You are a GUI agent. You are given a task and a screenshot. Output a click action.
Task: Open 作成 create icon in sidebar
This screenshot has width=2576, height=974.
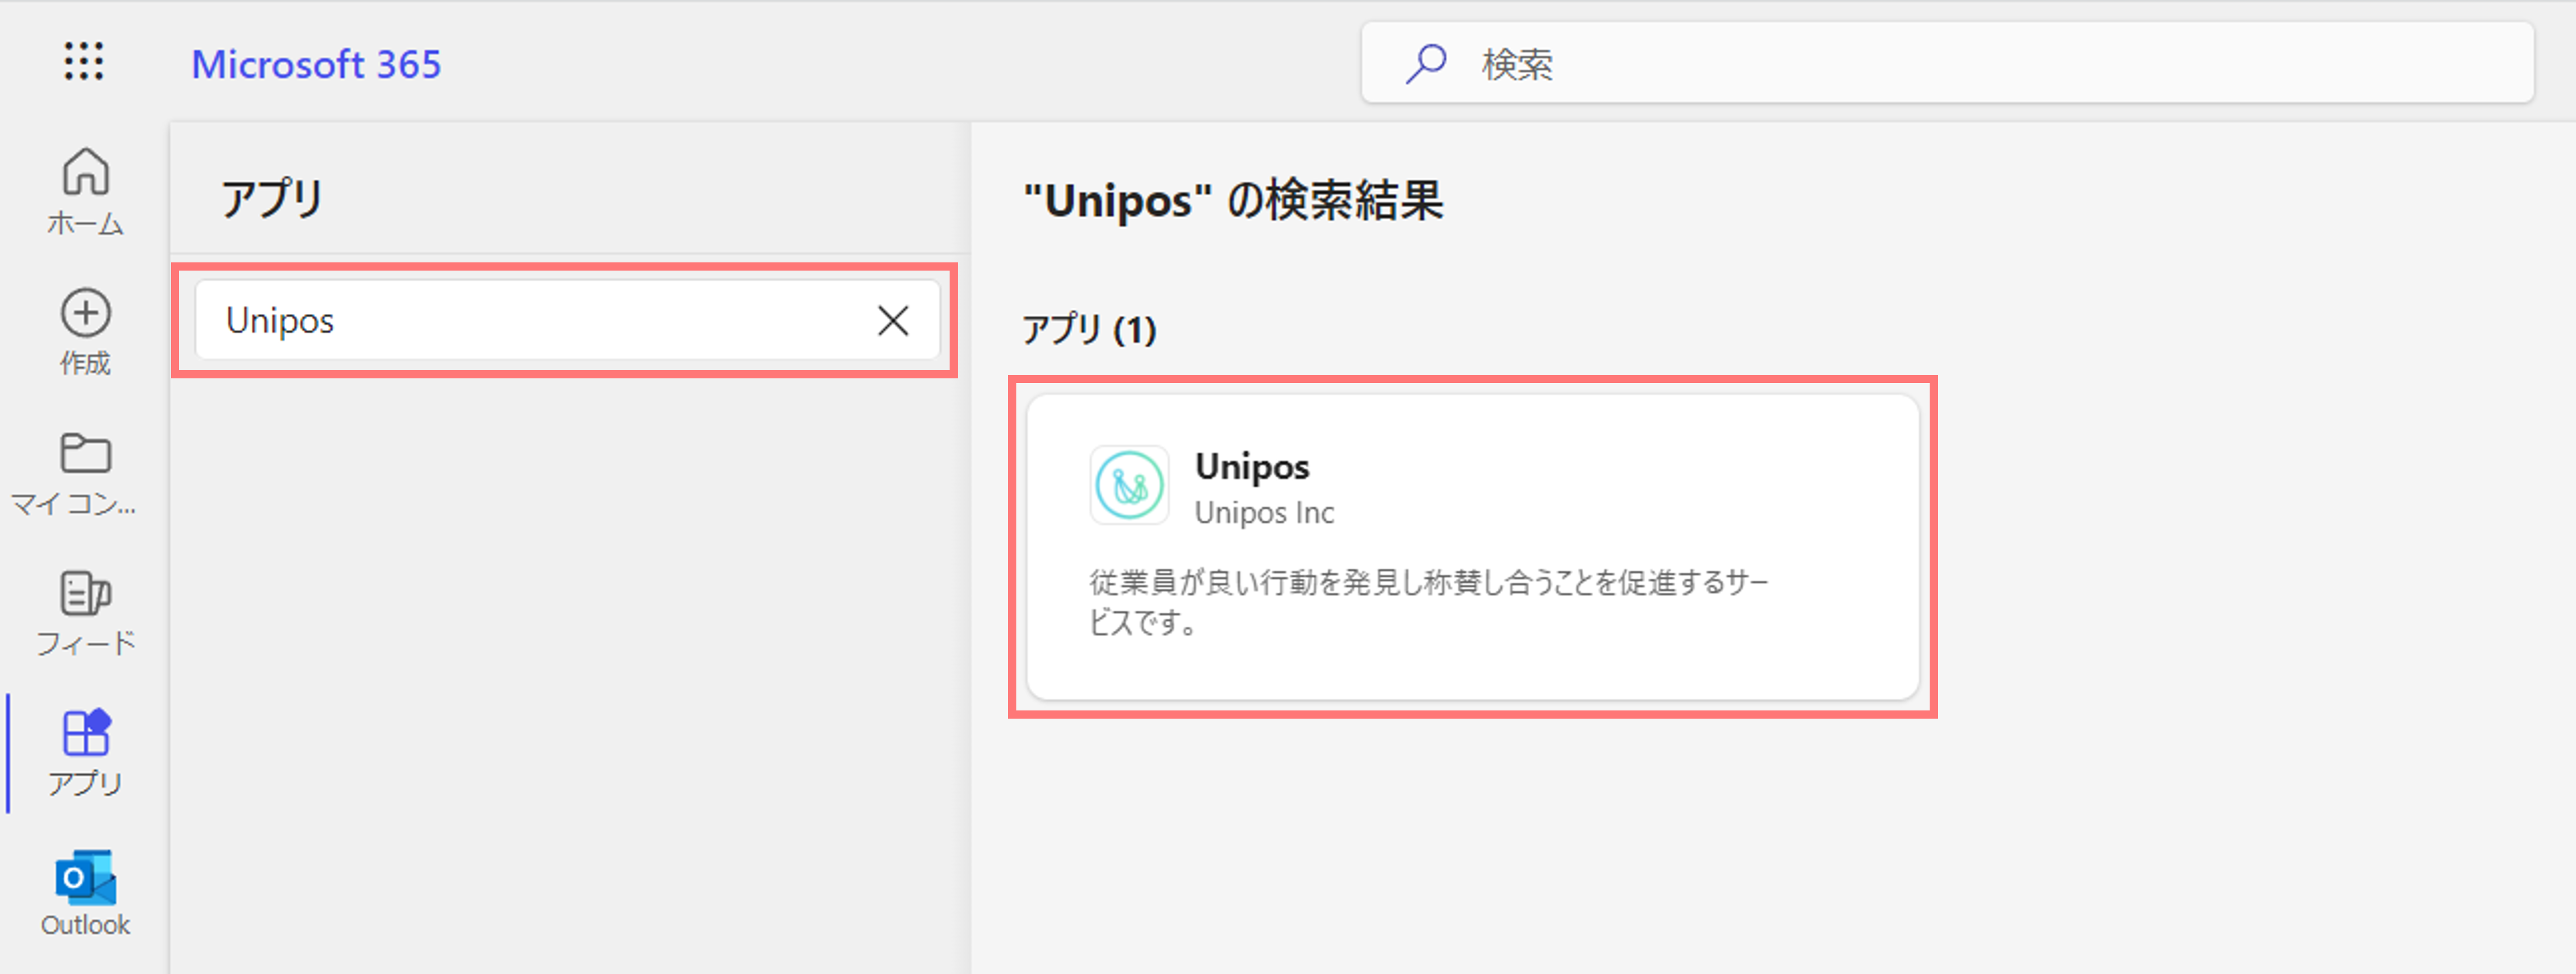pos(85,332)
